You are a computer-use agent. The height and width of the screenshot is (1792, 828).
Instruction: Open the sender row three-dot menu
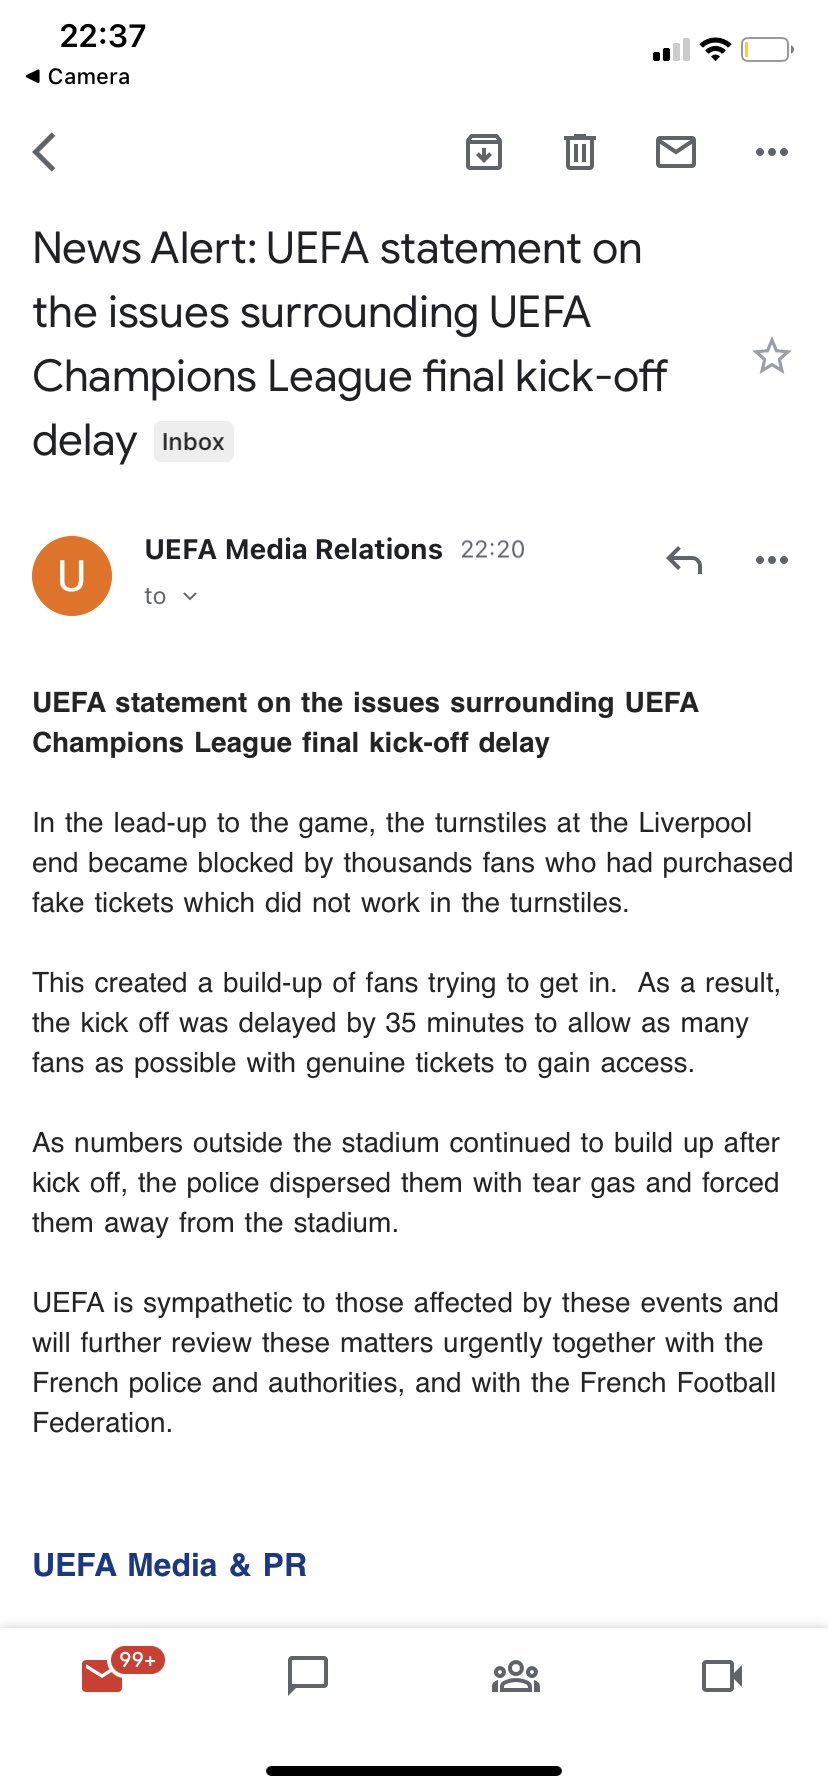tap(771, 560)
